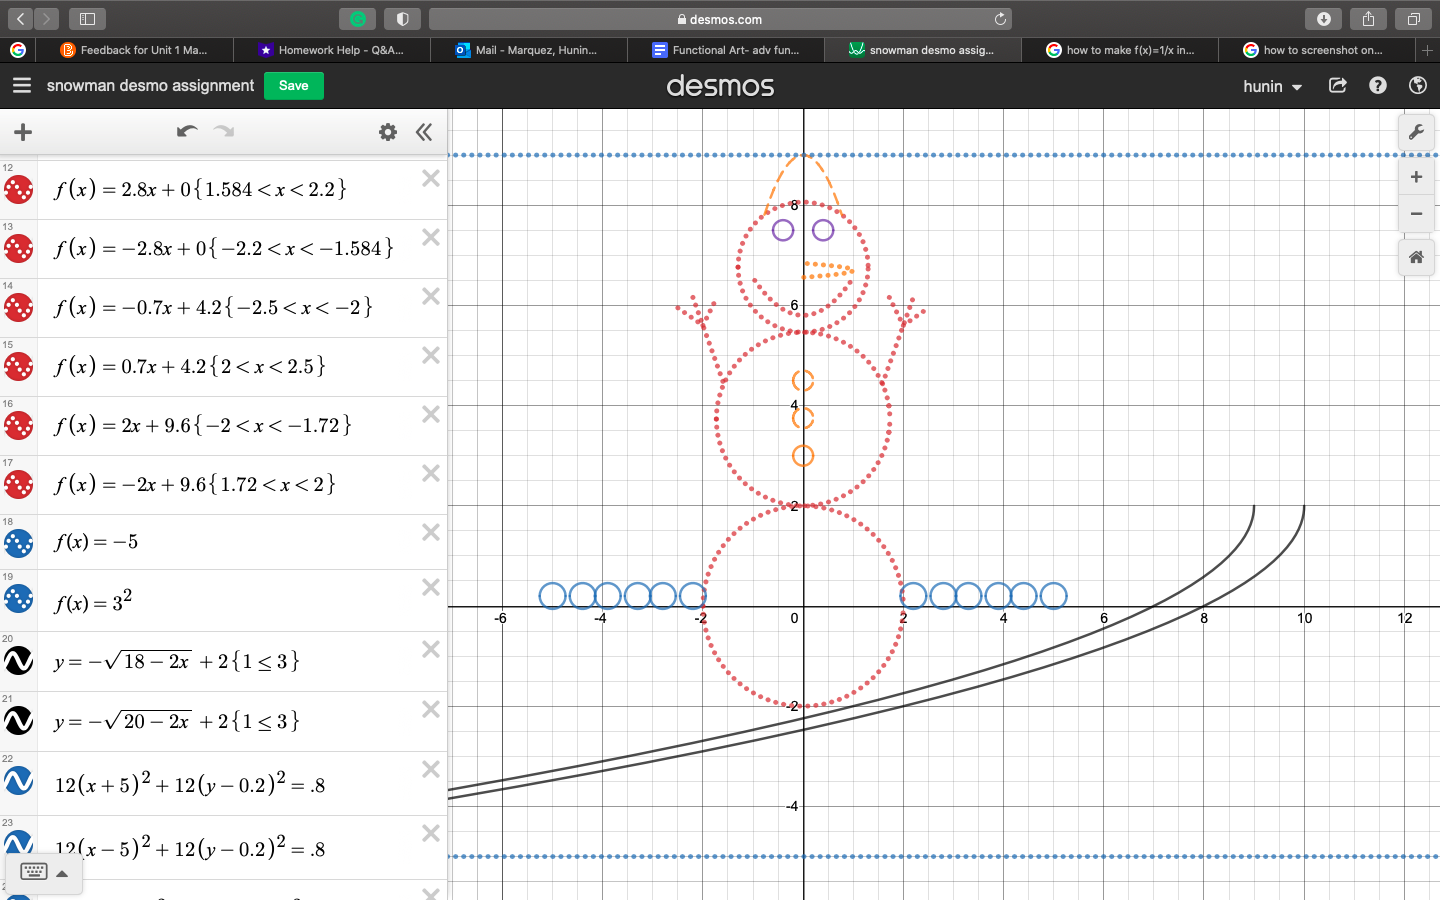
Task: Collapse the expression list panel
Action: coord(424,132)
